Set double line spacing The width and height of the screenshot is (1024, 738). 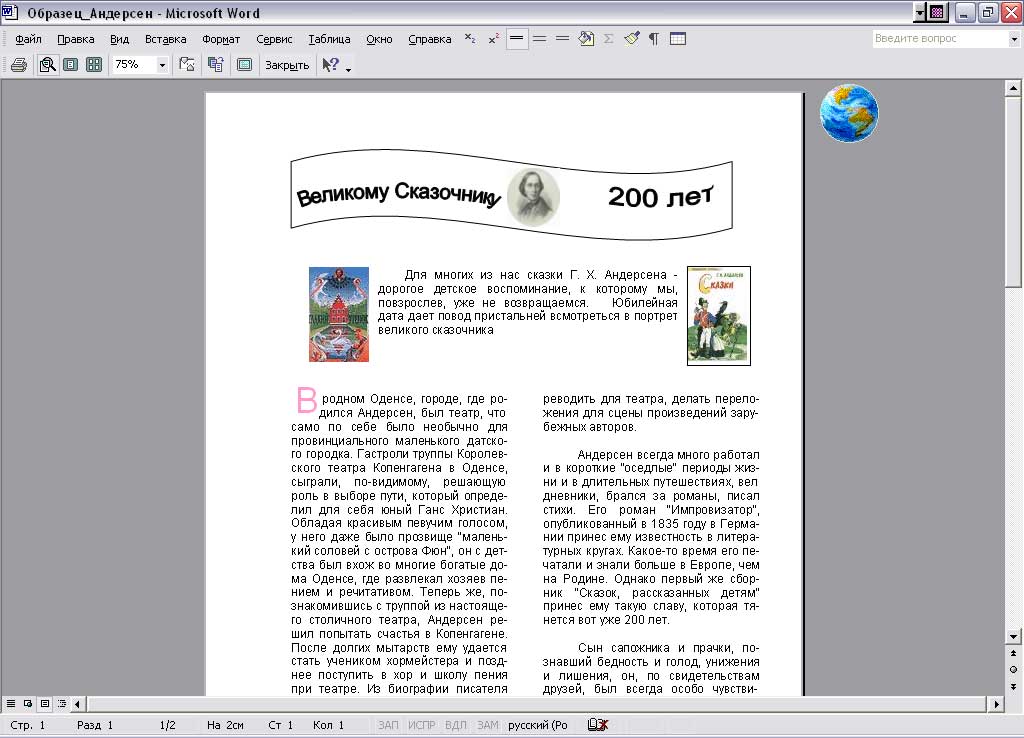[562, 39]
